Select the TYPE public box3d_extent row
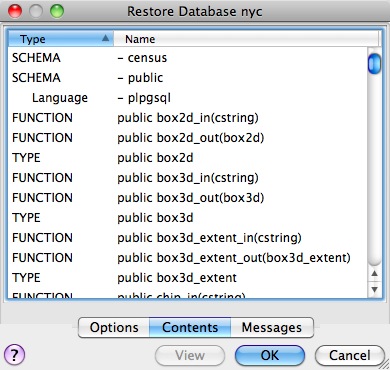 pyautogui.click(x=187, y=278)
